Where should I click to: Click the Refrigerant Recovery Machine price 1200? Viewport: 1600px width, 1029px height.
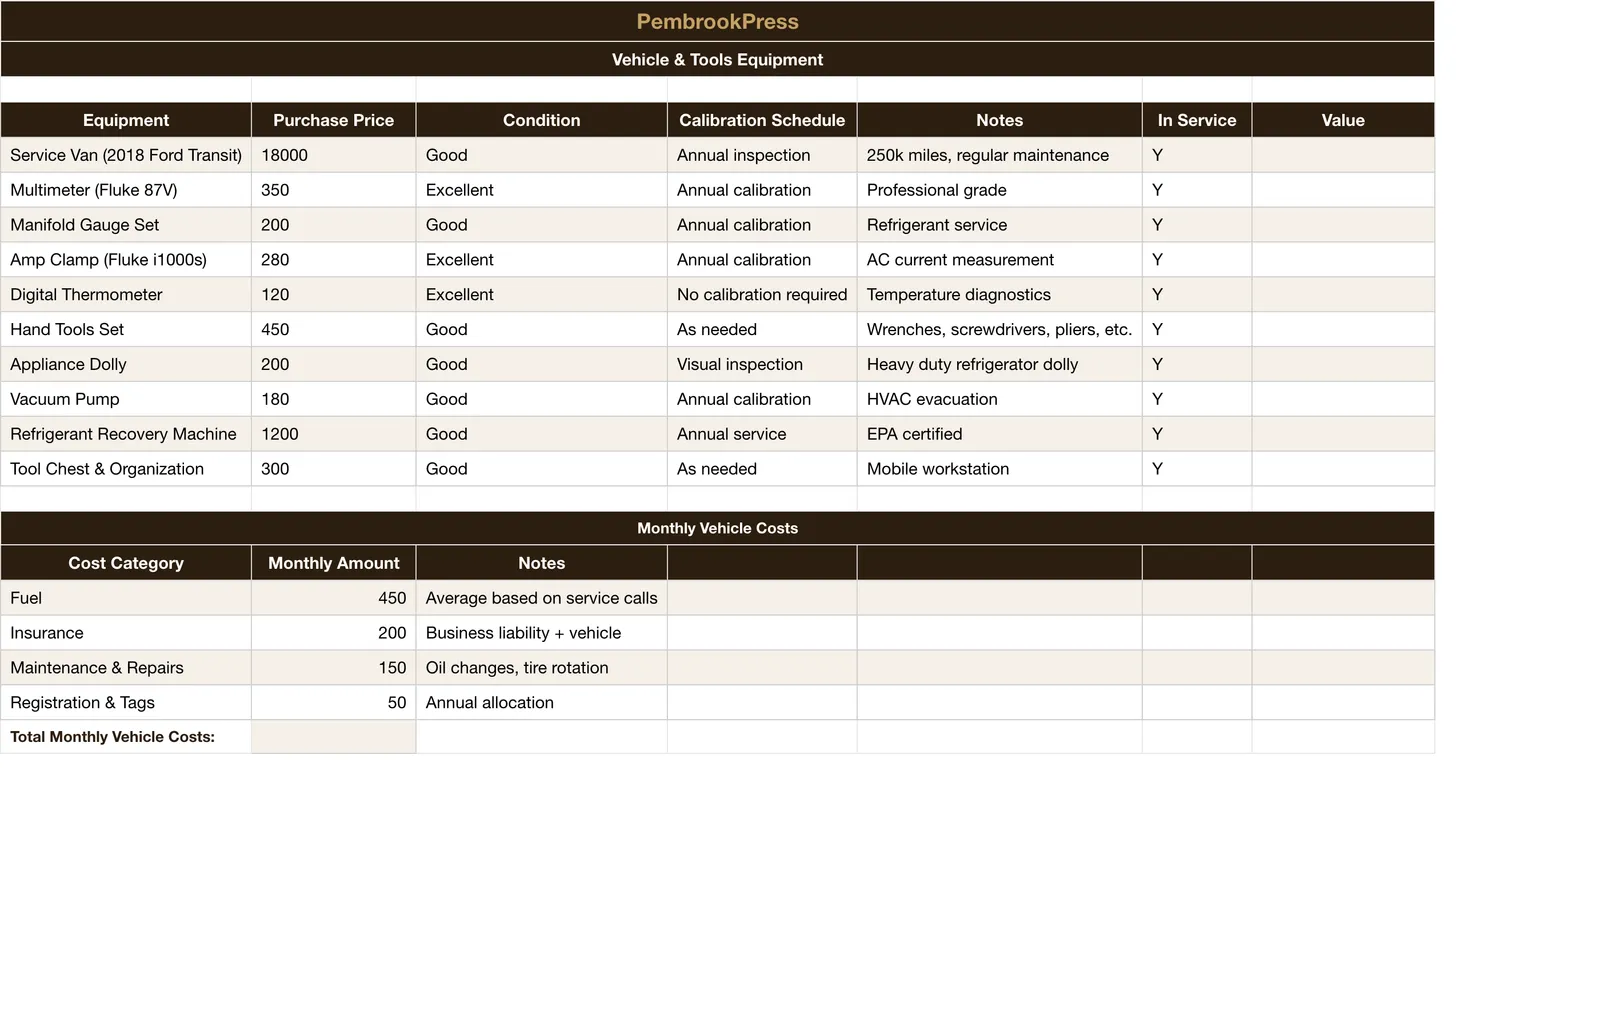[x=333, y=434]
